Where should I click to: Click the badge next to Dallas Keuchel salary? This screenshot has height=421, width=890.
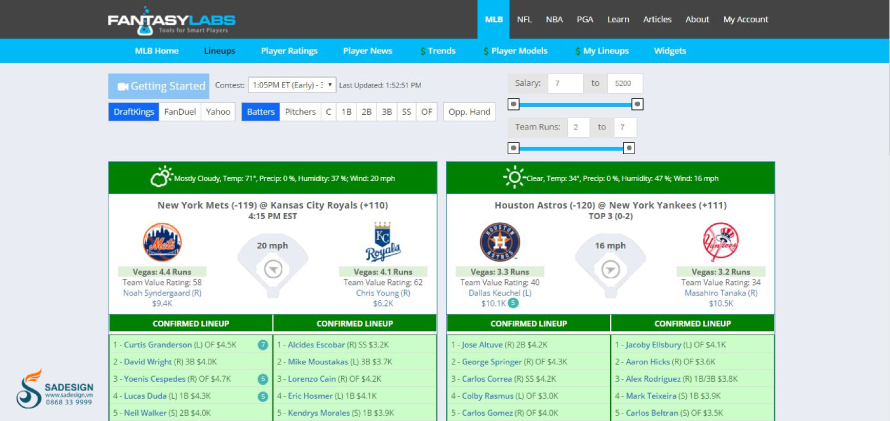click(513, 304)
